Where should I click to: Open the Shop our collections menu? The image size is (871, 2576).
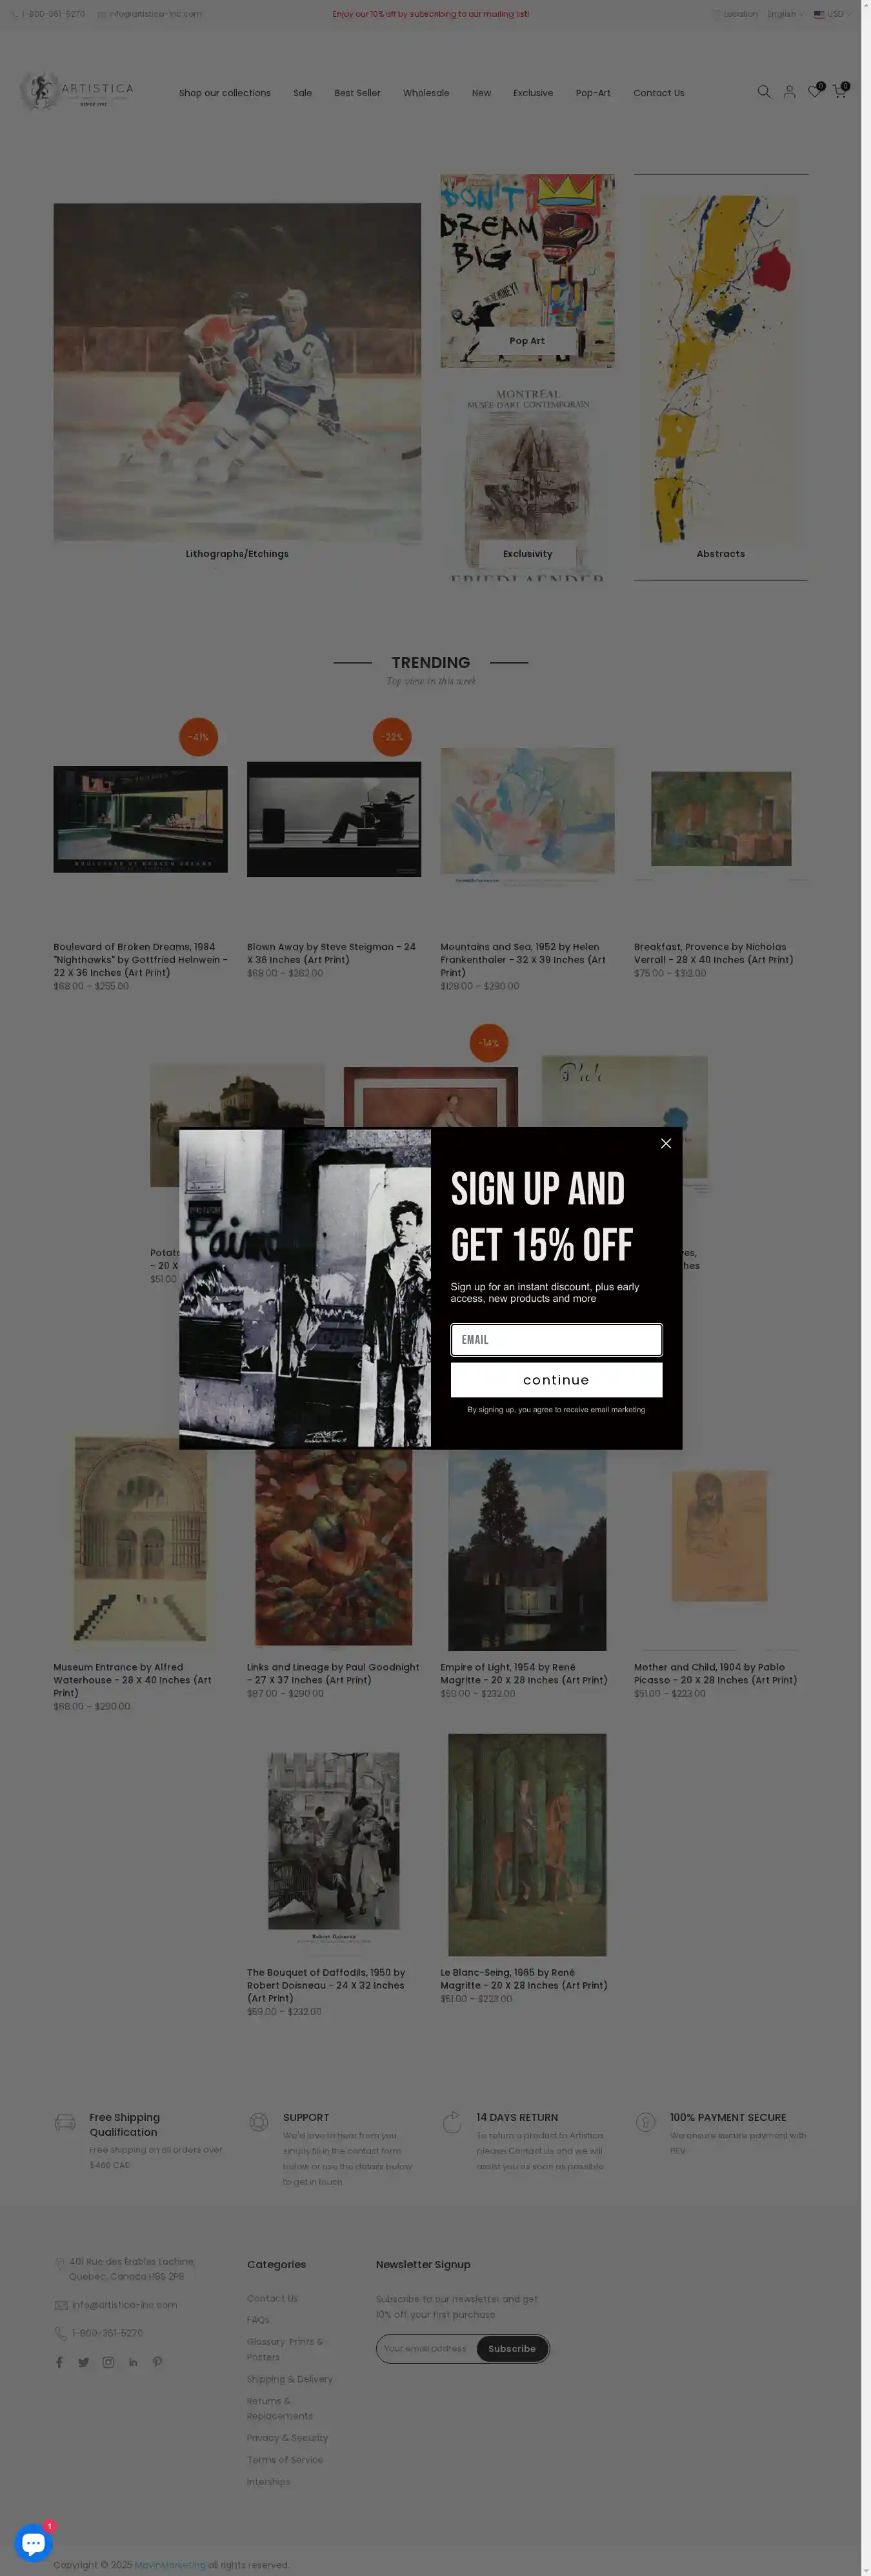pyautogui.click(x=225, y=93)
